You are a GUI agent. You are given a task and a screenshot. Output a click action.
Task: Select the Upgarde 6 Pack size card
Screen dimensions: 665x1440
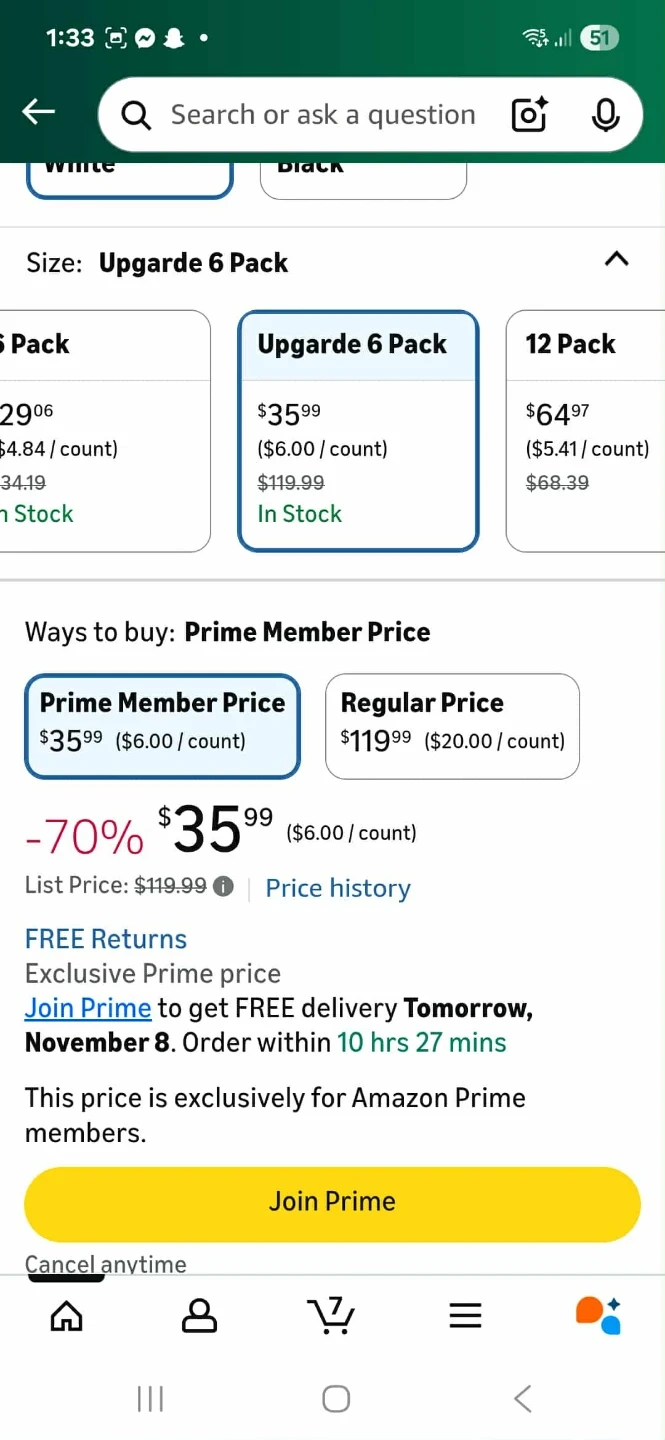pos(358,431)
